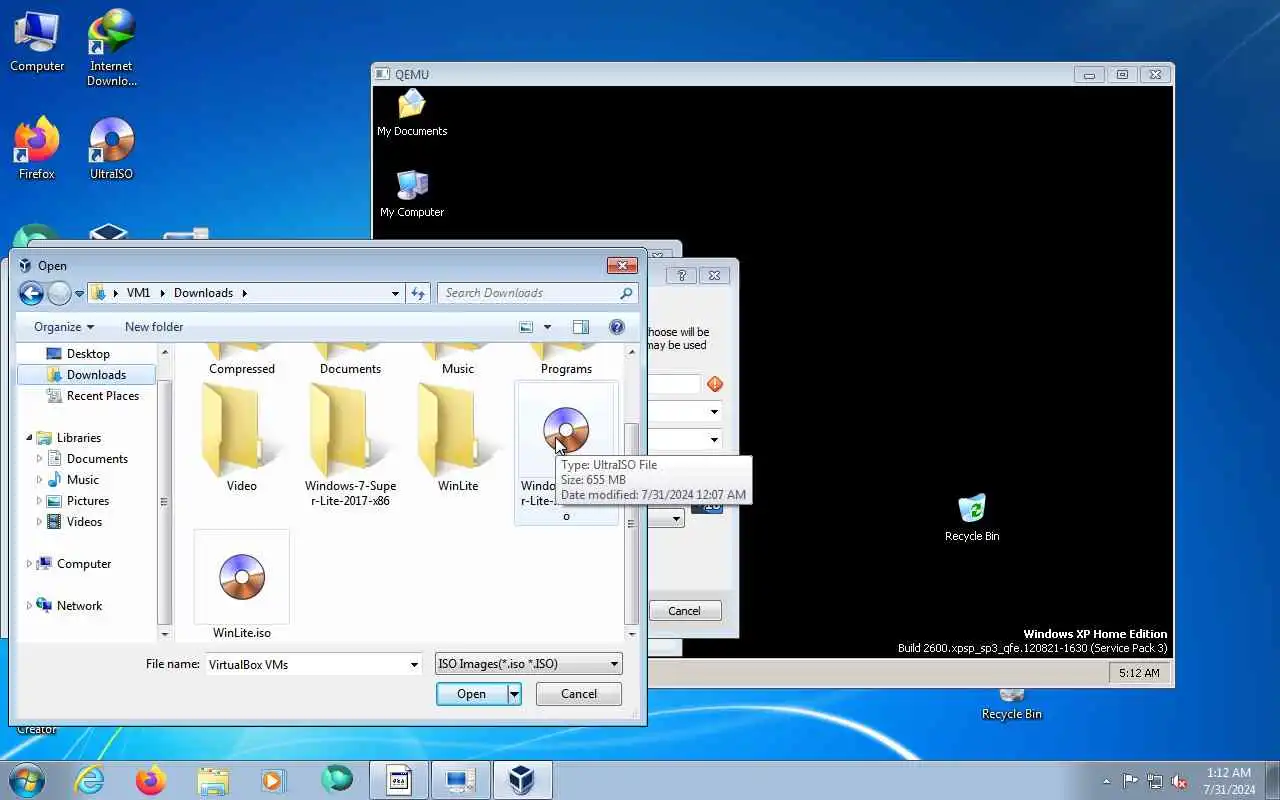This screenshot has height=800, width=1280.
Task: Click the help button of VirtualBox dialog
Action: 682,276
